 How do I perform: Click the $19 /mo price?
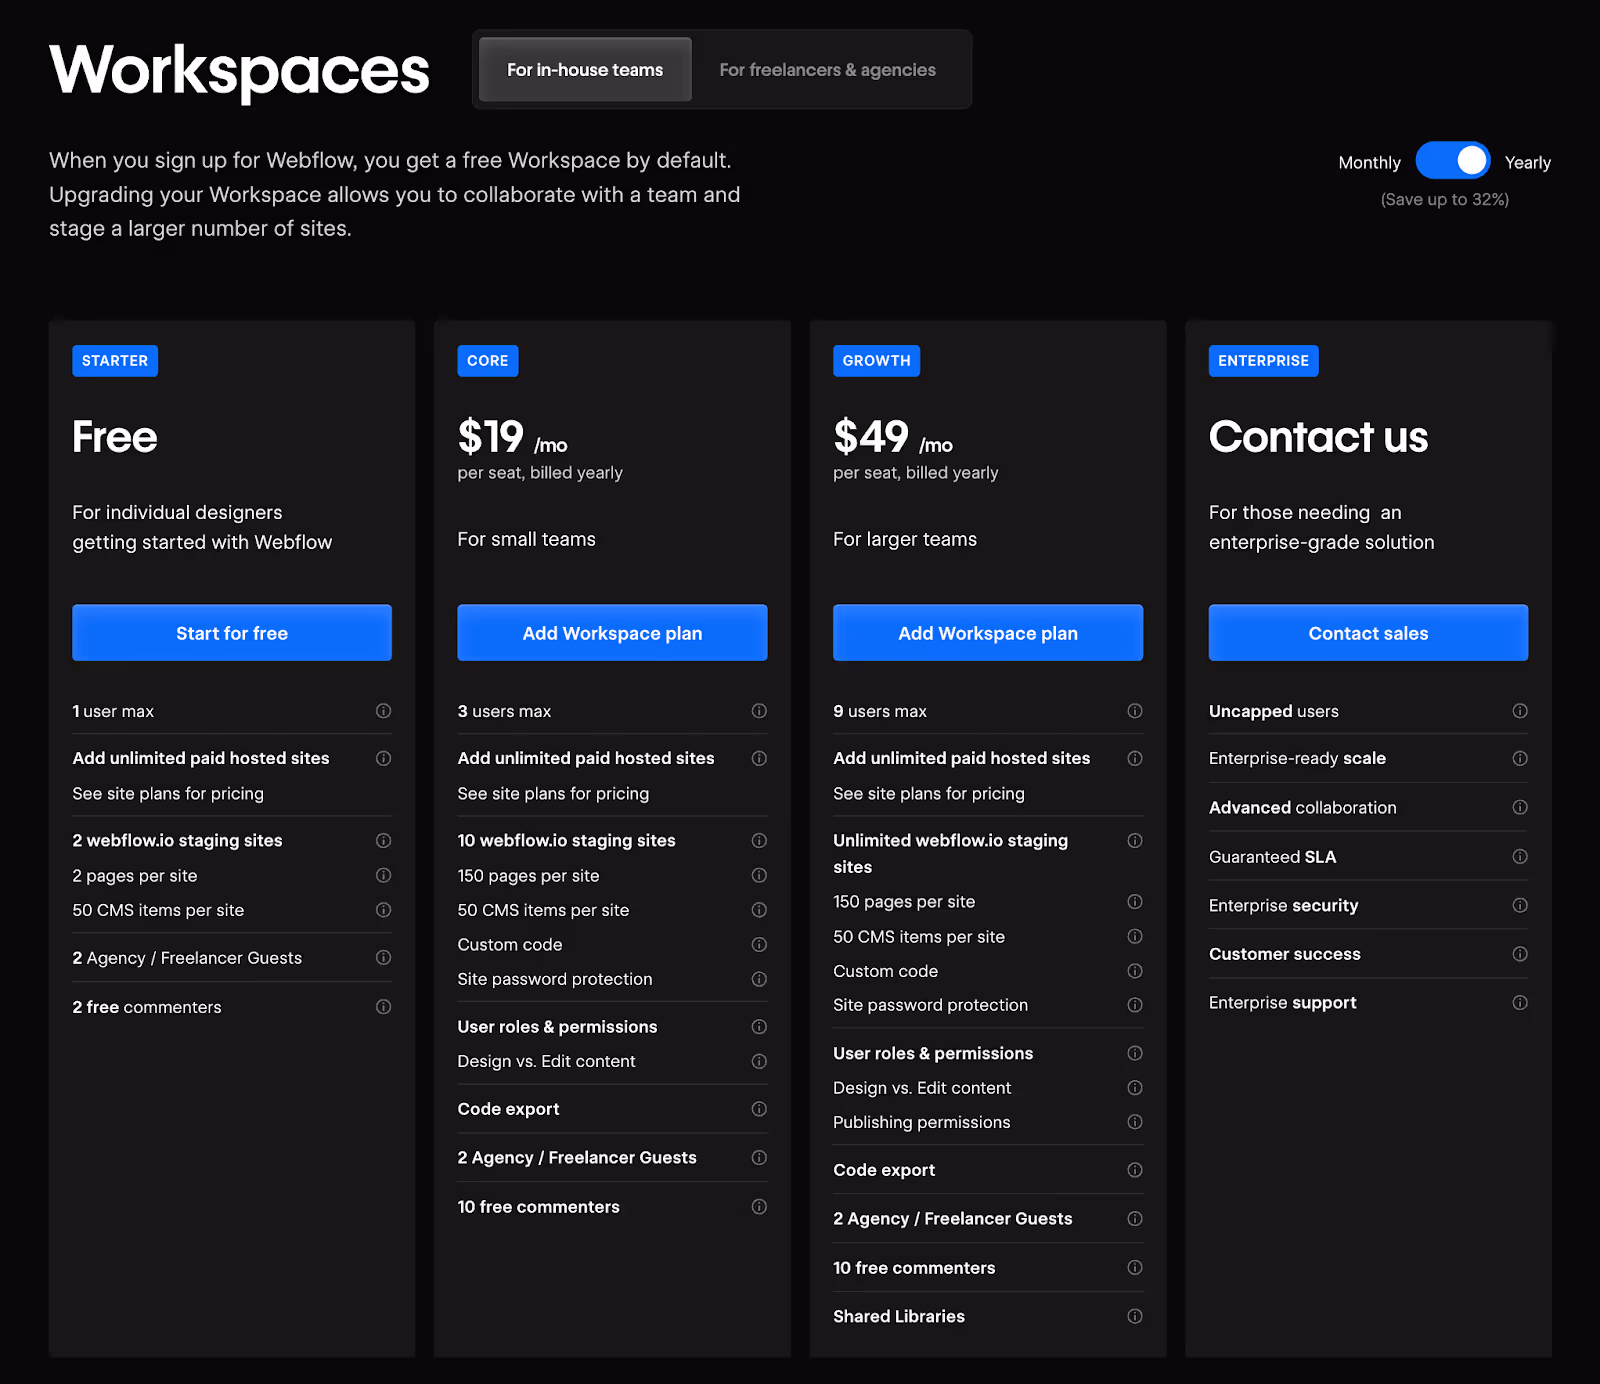pos(512,437)
